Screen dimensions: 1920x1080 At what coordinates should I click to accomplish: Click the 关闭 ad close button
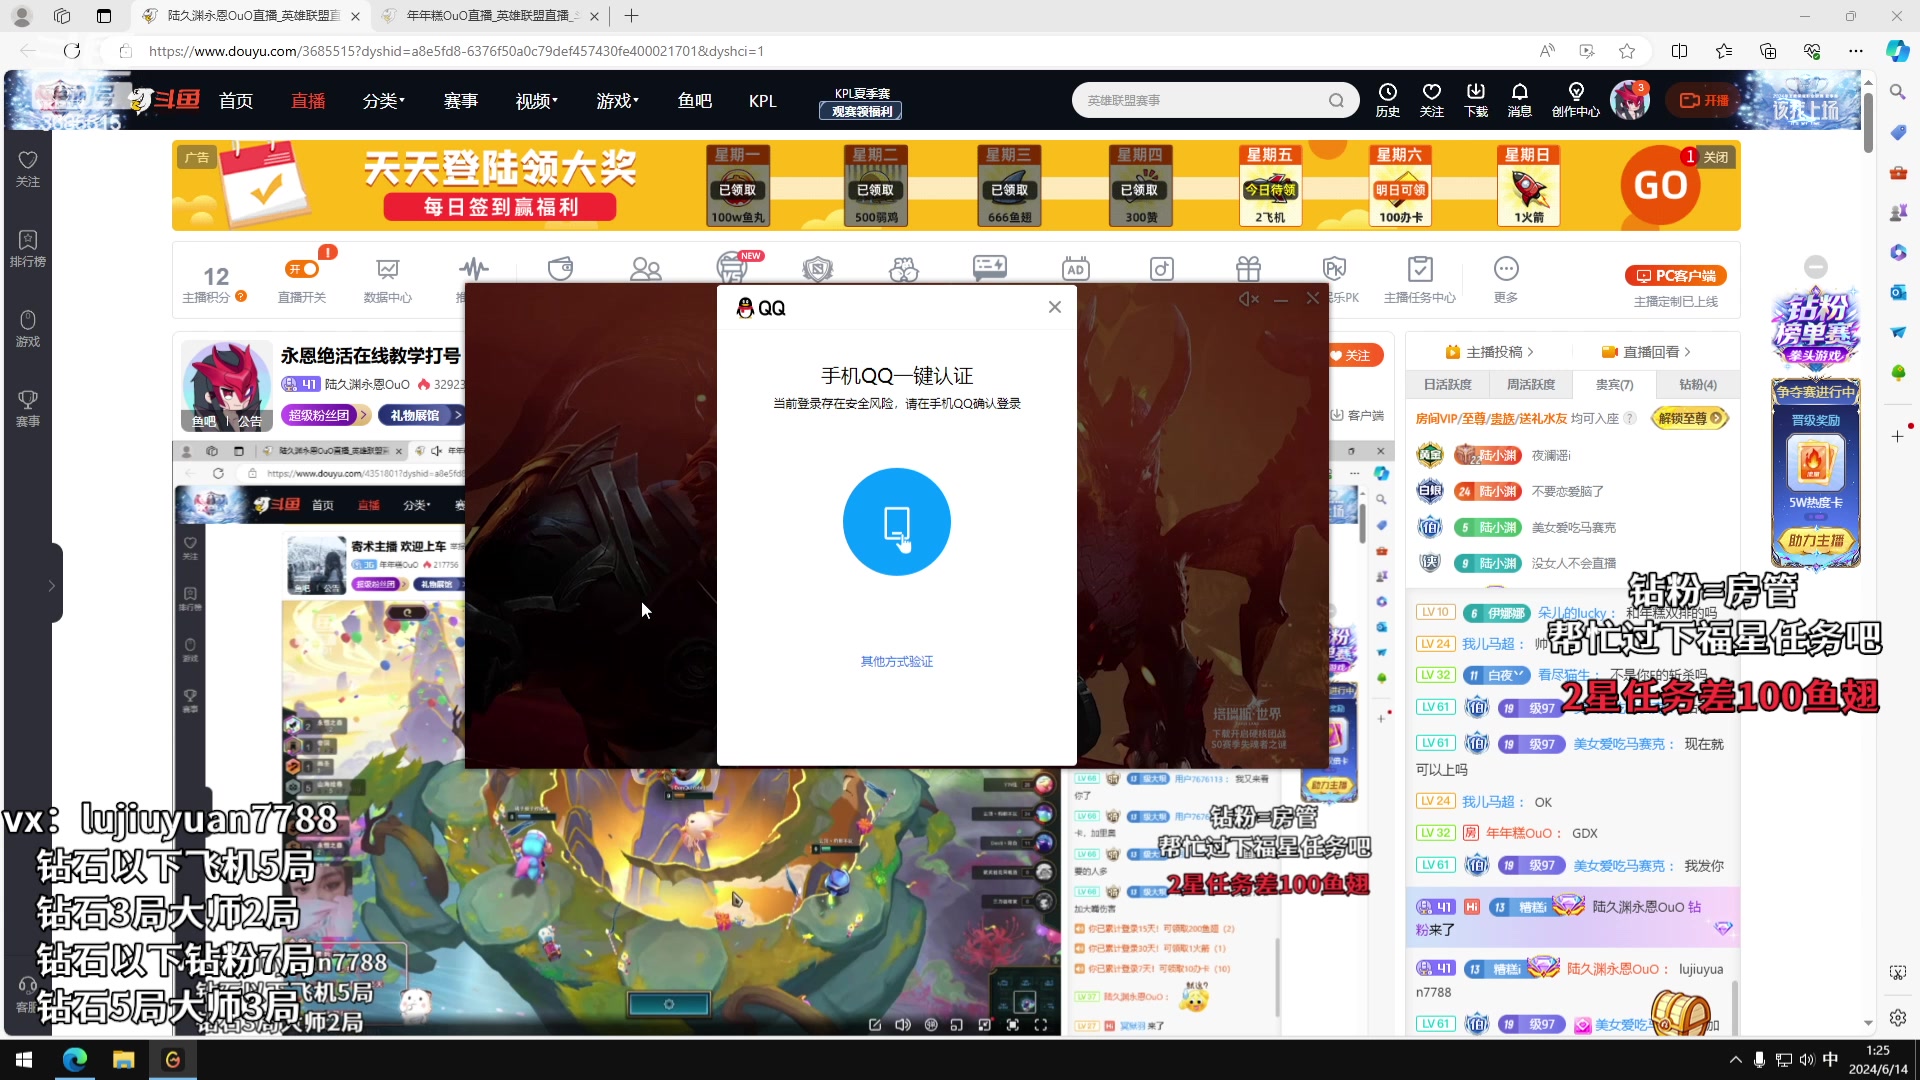click(x=1715, y=157)
